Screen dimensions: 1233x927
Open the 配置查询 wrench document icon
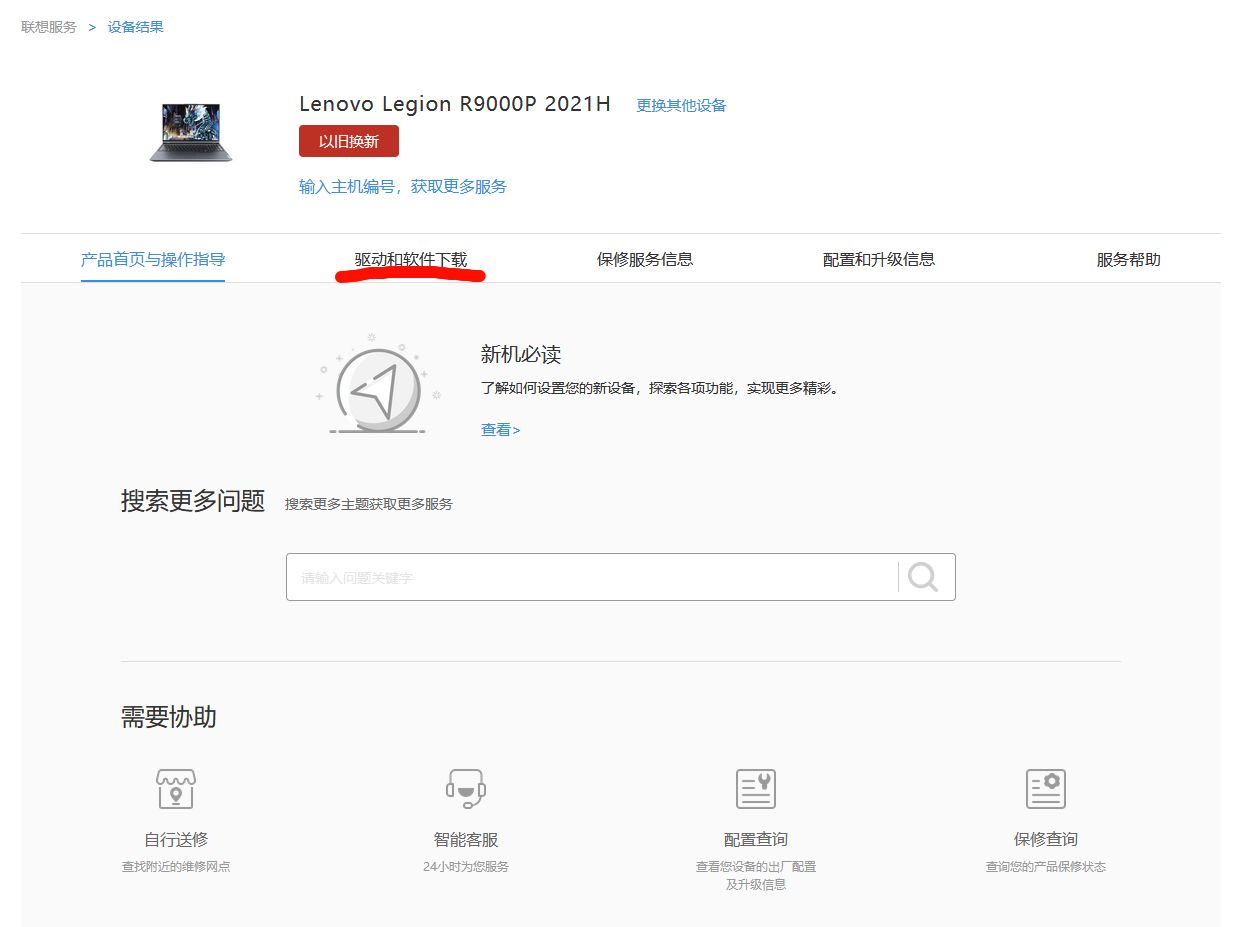[756, 789]
